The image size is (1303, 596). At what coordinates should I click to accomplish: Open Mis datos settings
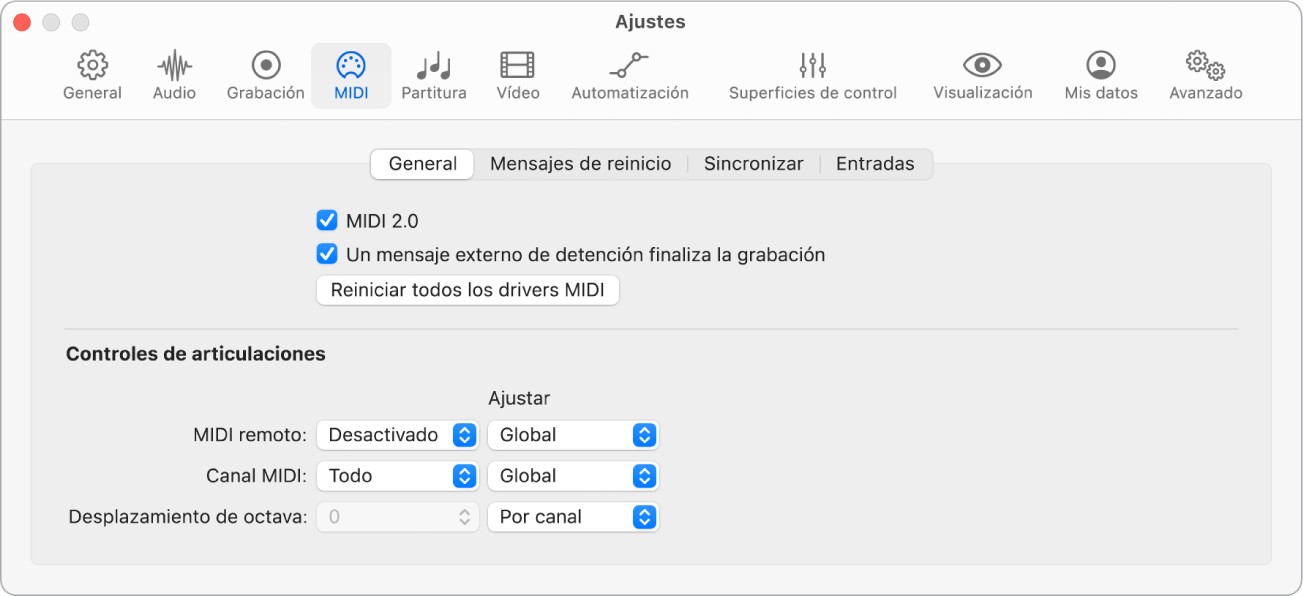click(1100, 75)
